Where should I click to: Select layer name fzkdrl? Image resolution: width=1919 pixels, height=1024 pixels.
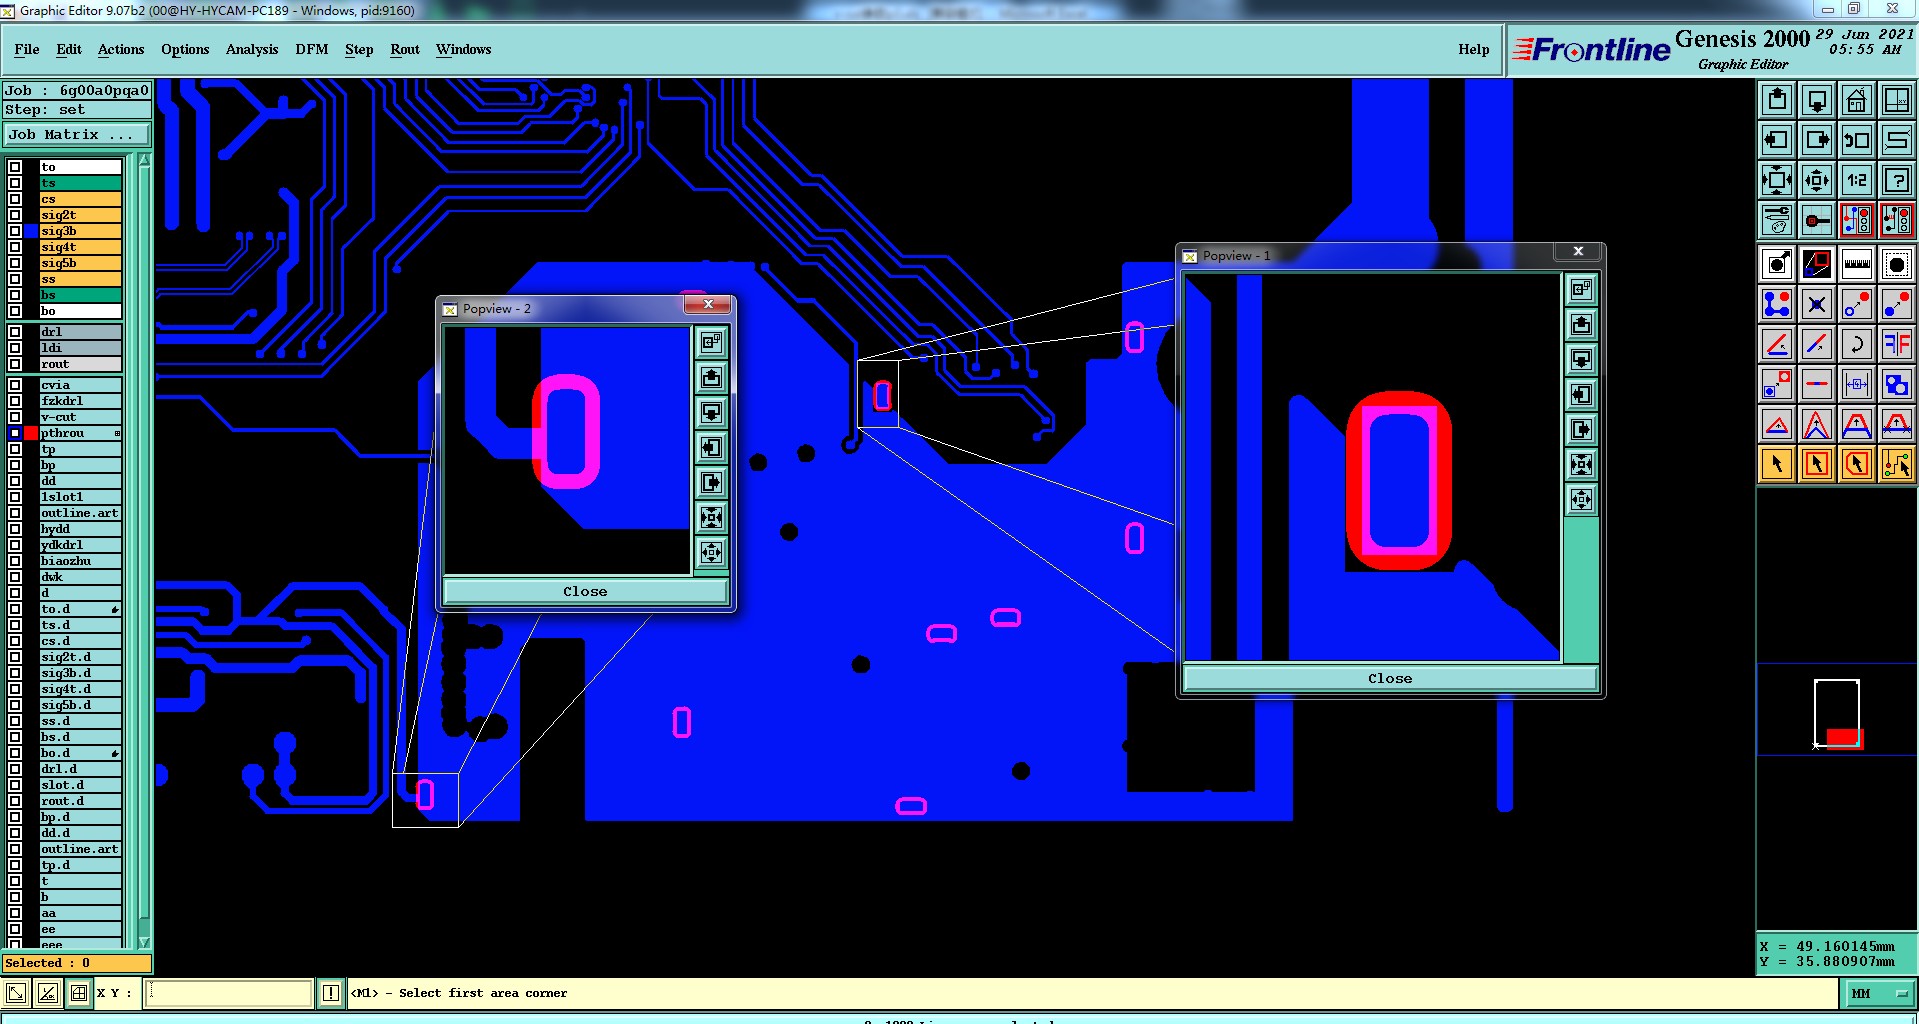[80, 401]
